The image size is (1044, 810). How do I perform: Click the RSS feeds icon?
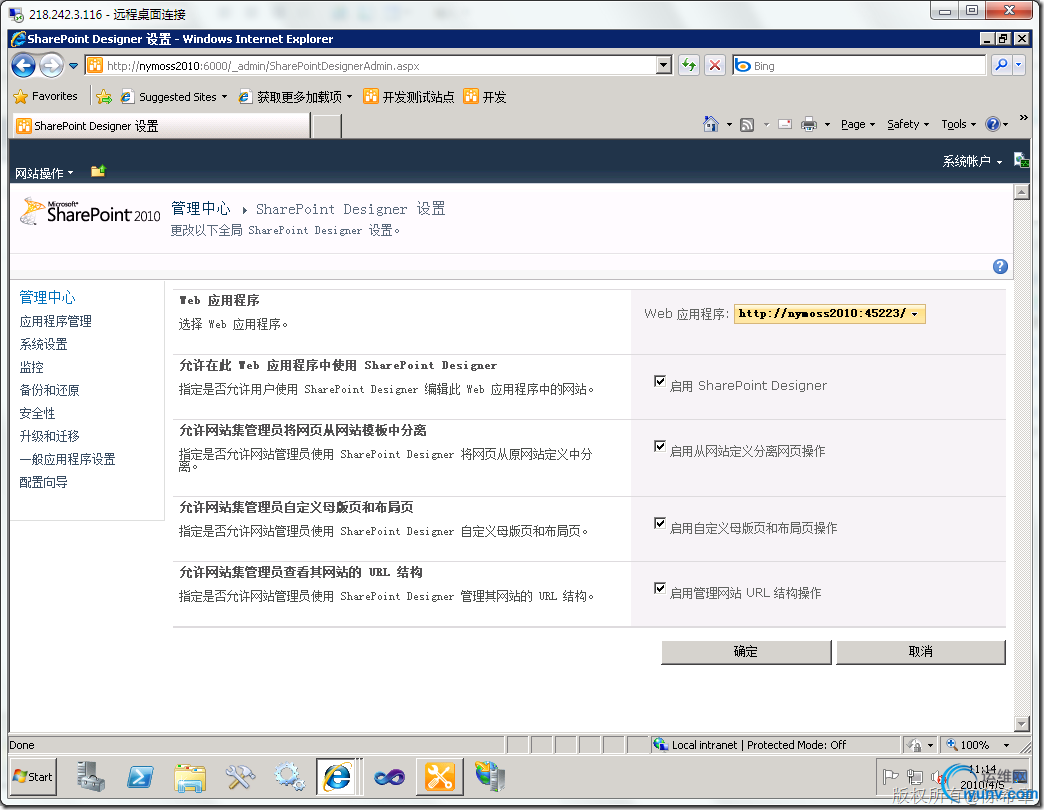pos(747,124)
